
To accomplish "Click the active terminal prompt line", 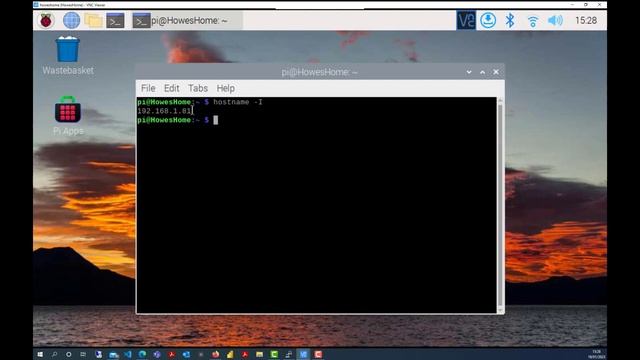I will (x=178, y=120).
